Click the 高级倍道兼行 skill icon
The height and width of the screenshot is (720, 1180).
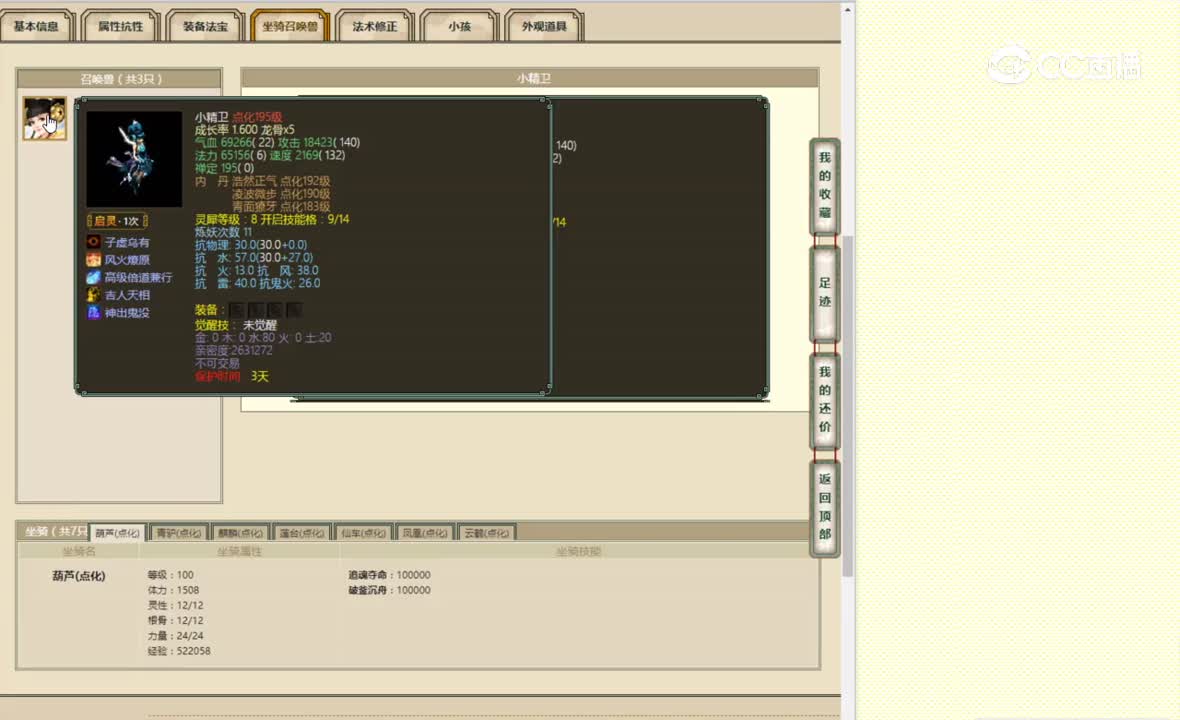click(93, 278)
